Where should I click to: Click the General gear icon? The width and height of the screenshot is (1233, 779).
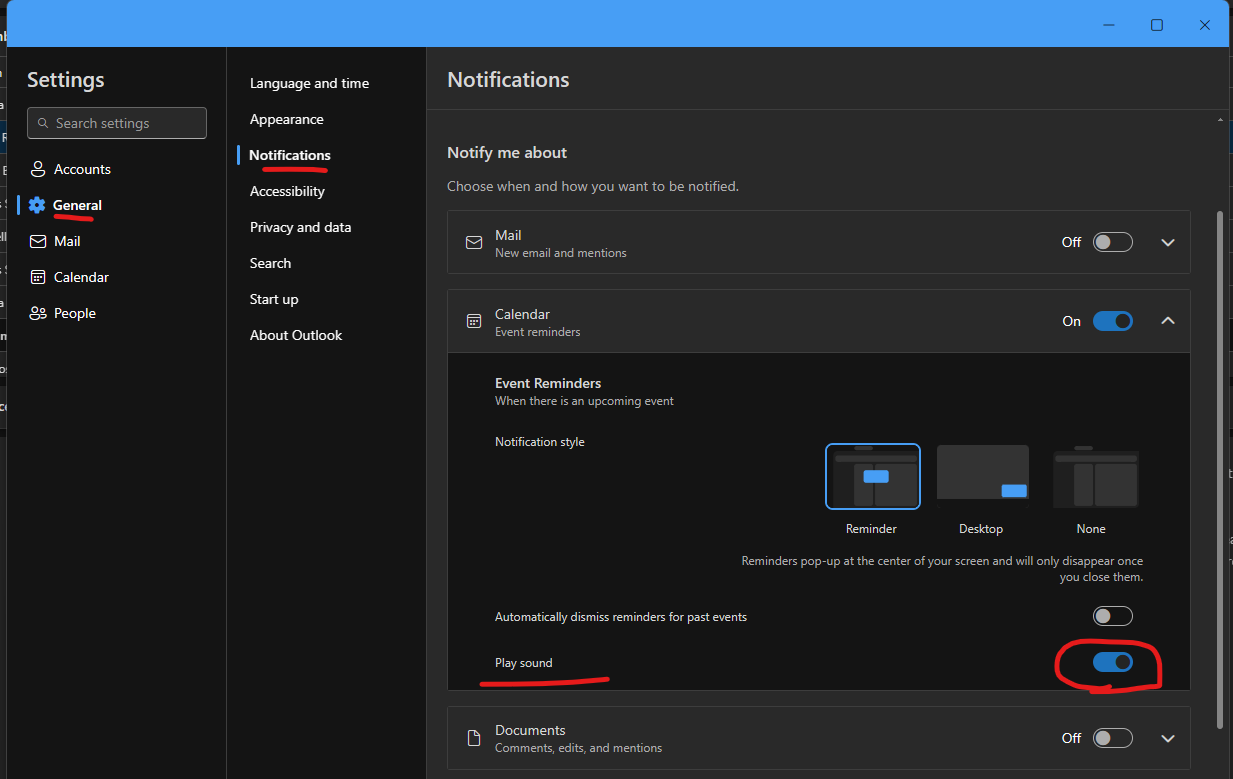click(x=37, y=205)
